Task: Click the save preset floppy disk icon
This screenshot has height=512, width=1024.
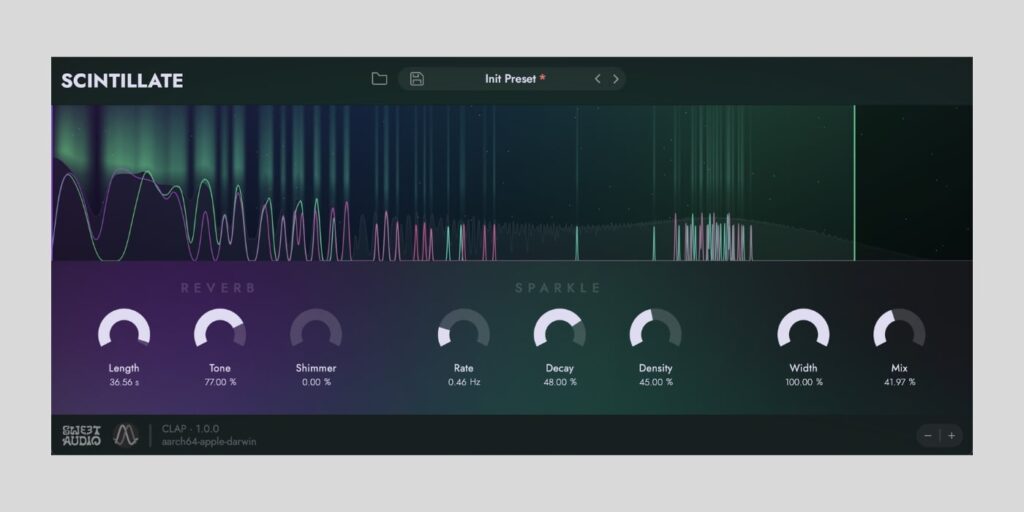Action: [417, 79]
